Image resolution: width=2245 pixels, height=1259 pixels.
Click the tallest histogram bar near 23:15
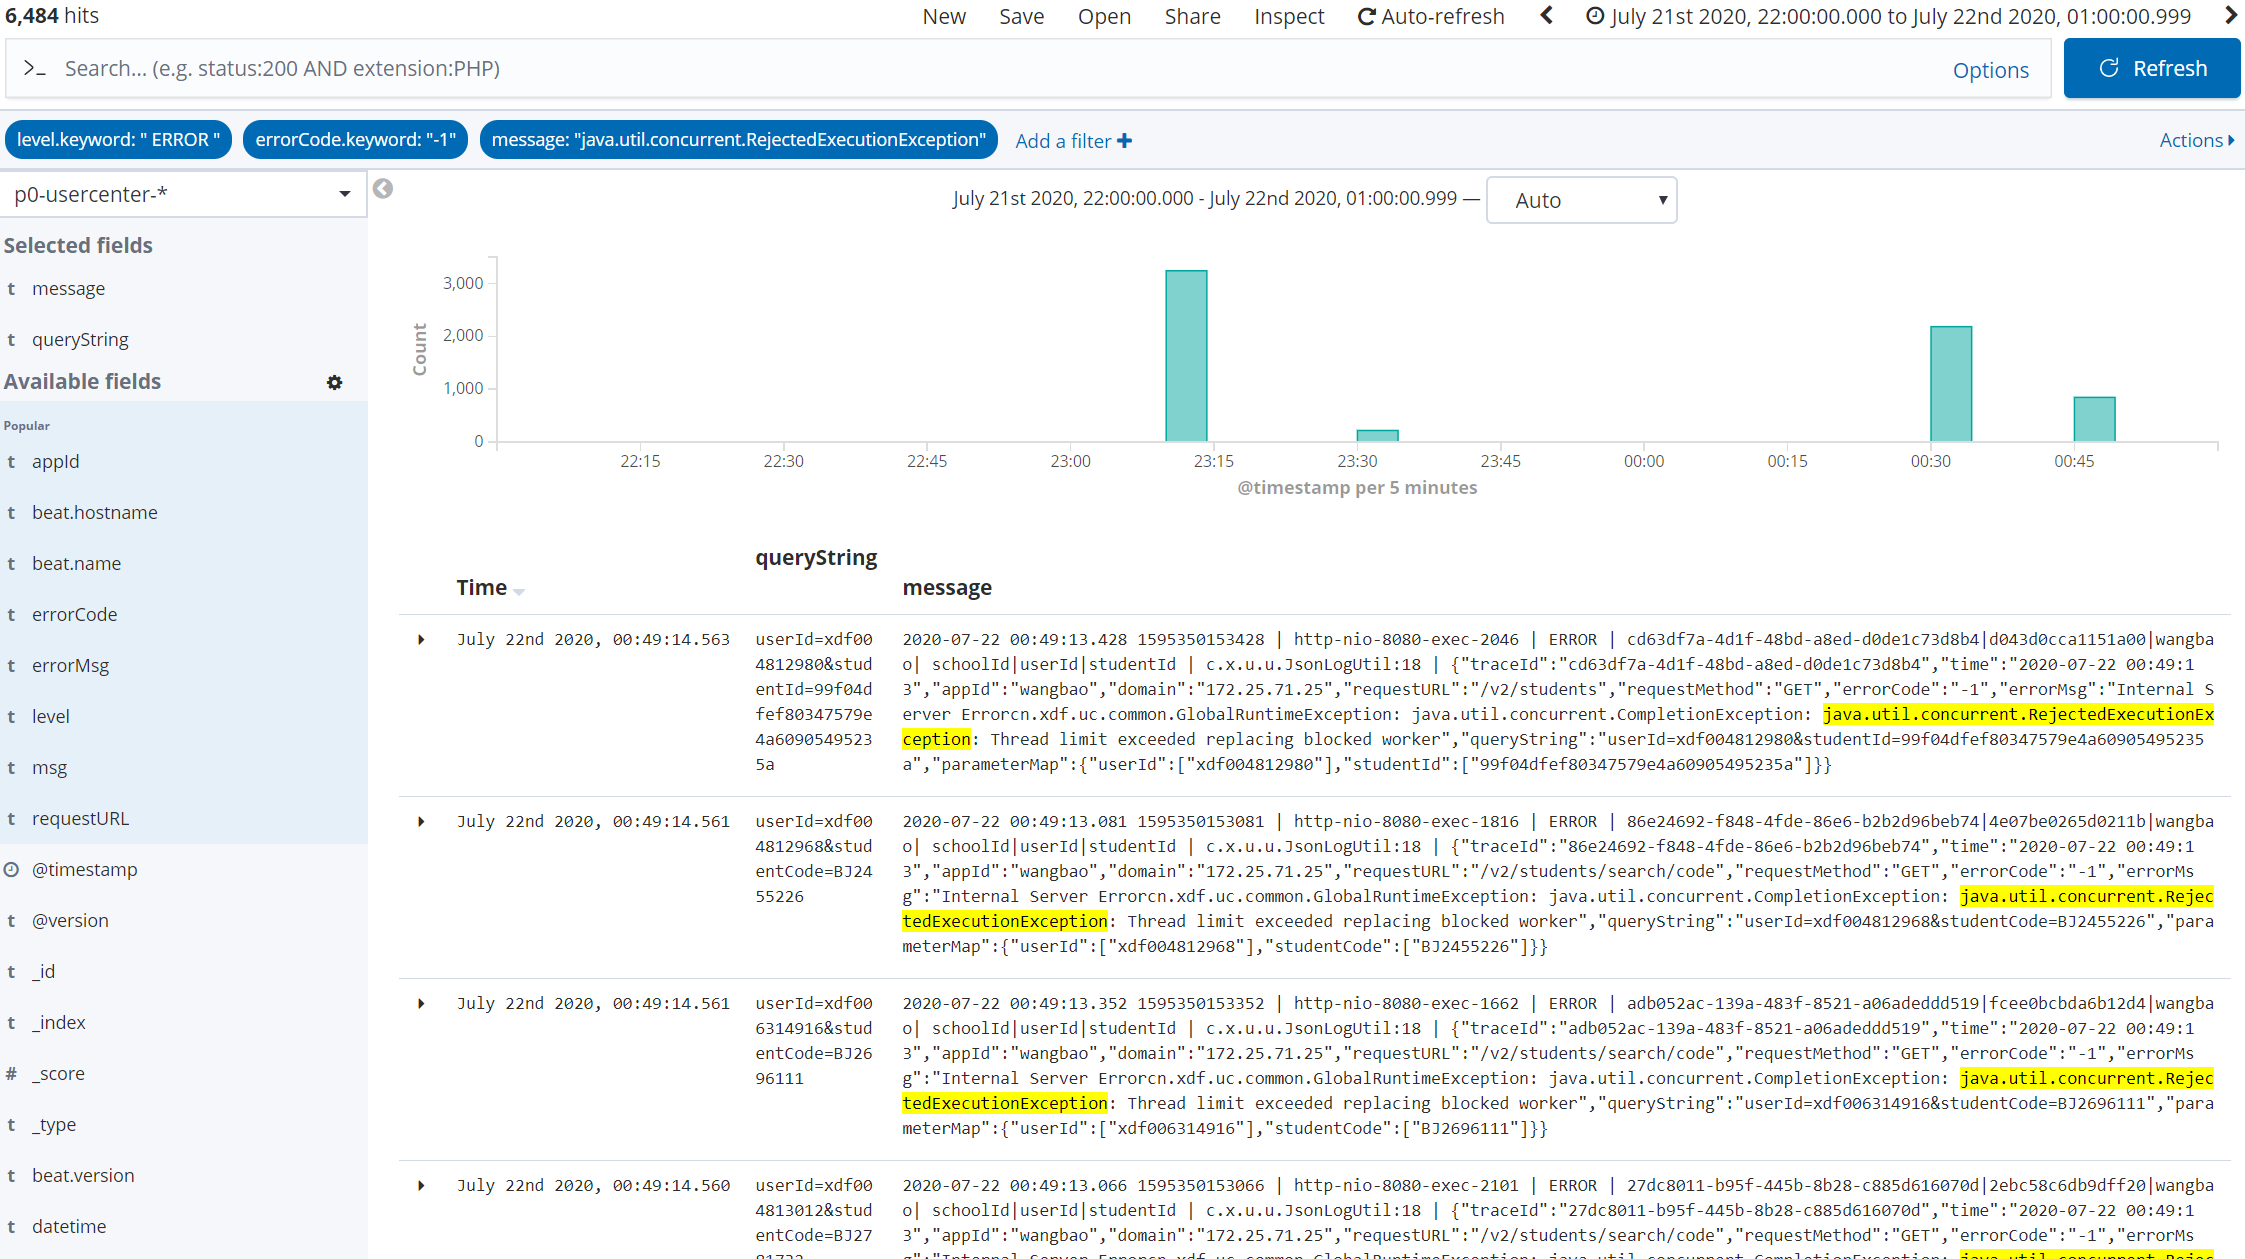coord(1186,355)
